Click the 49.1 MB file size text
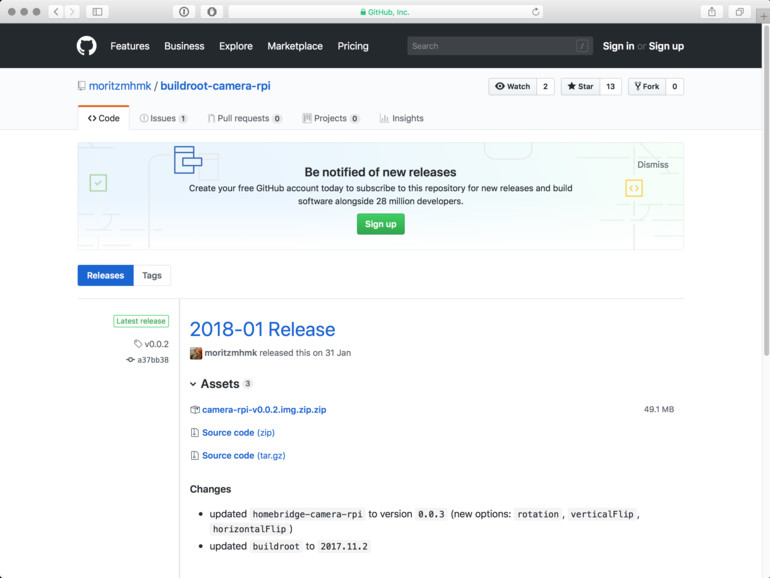Screen dimensions: 770x578 tap(659, 410)
